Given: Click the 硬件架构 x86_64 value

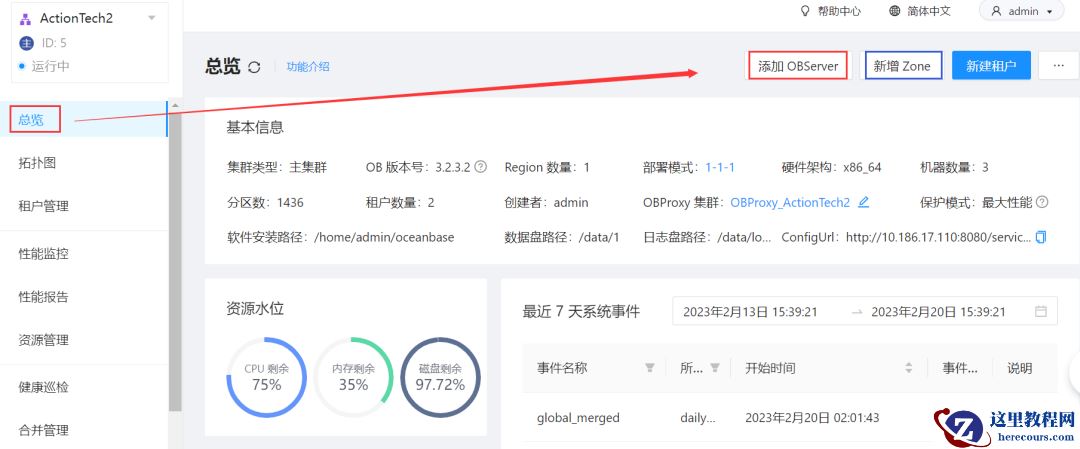Looking at the screenshot, I should pyautogui.click(x=862, y=167).
